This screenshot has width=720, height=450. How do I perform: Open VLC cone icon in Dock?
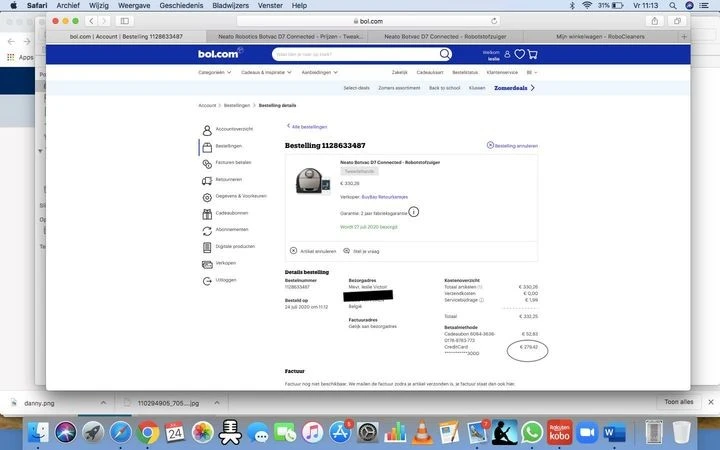coord(422,433)
